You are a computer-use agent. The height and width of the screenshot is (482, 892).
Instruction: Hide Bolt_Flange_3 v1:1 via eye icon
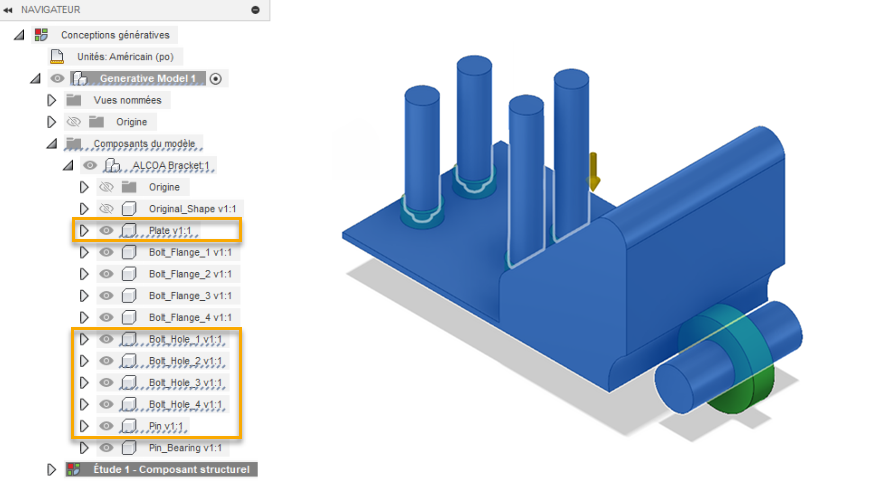106,295
